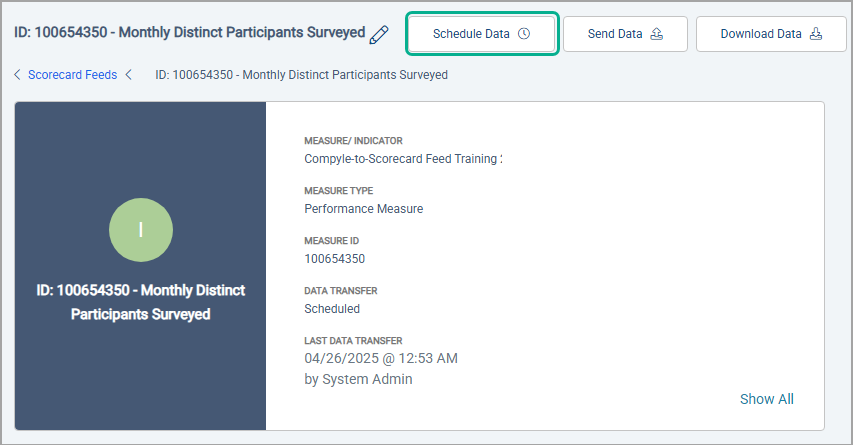Click the breadcrumb current page ID text
The height and width of the screenshot is (445, 853).
coord(302,75)
